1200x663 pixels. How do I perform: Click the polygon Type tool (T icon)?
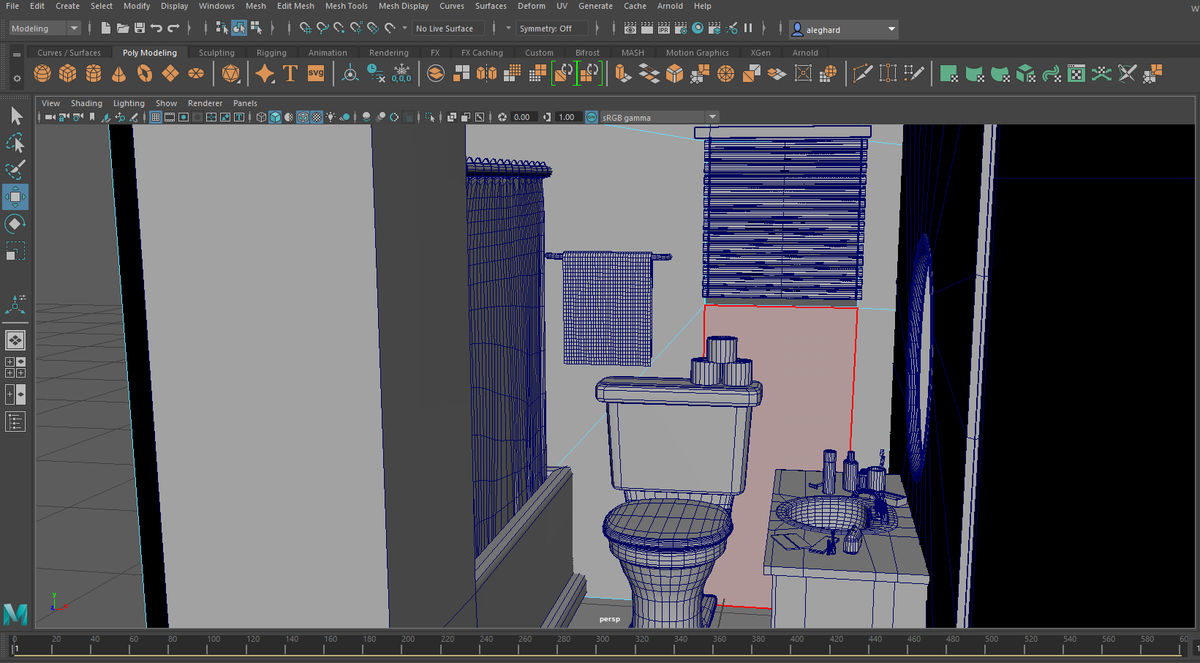click(290, 73)
